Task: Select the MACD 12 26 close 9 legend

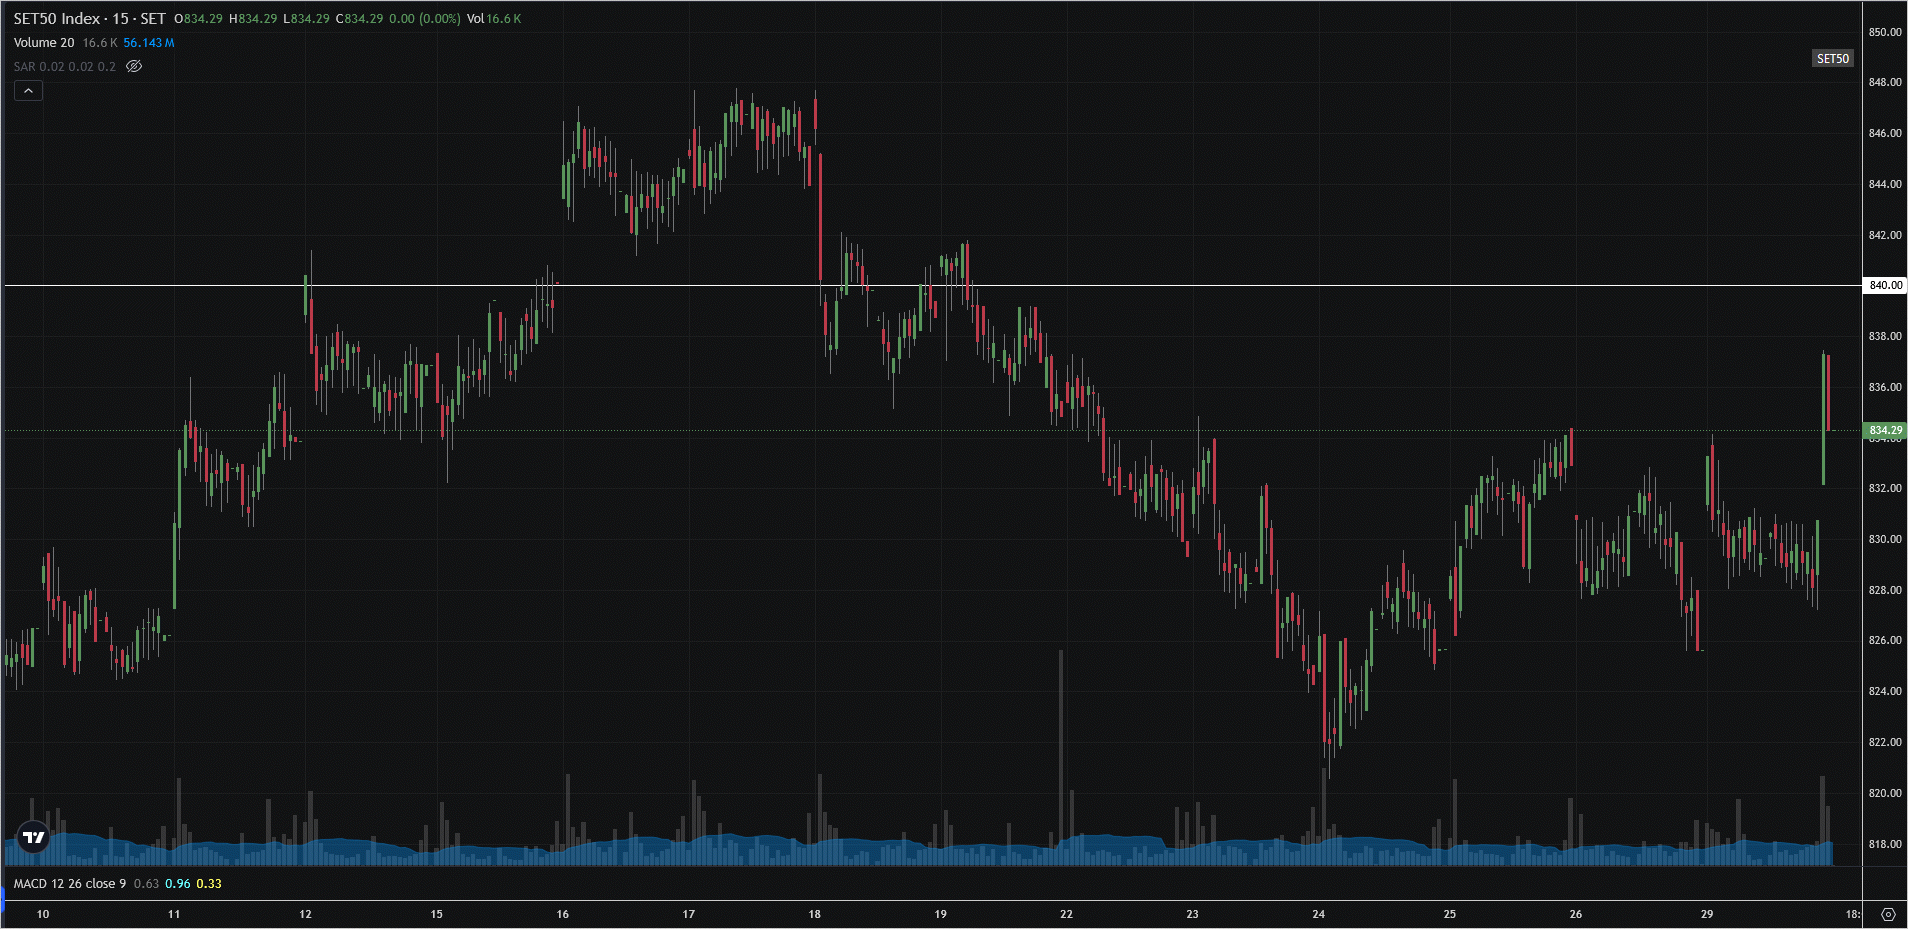Action: tap(70, 884)
